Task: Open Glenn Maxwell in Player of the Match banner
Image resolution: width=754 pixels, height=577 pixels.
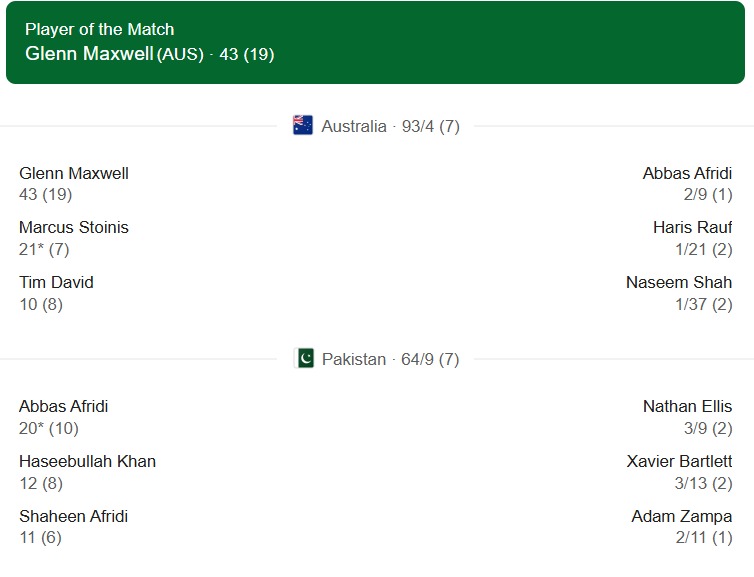Action: [89, 54]
